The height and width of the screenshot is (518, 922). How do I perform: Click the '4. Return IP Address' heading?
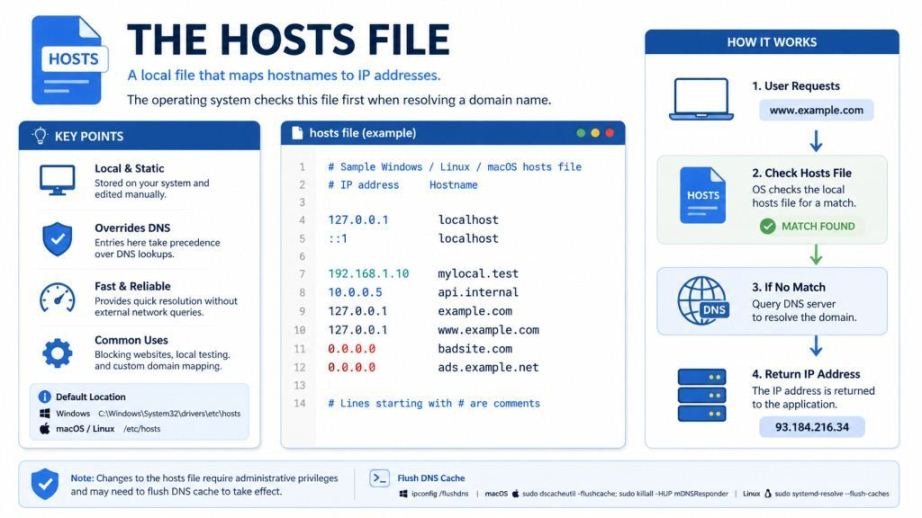[x=806, y=375]
